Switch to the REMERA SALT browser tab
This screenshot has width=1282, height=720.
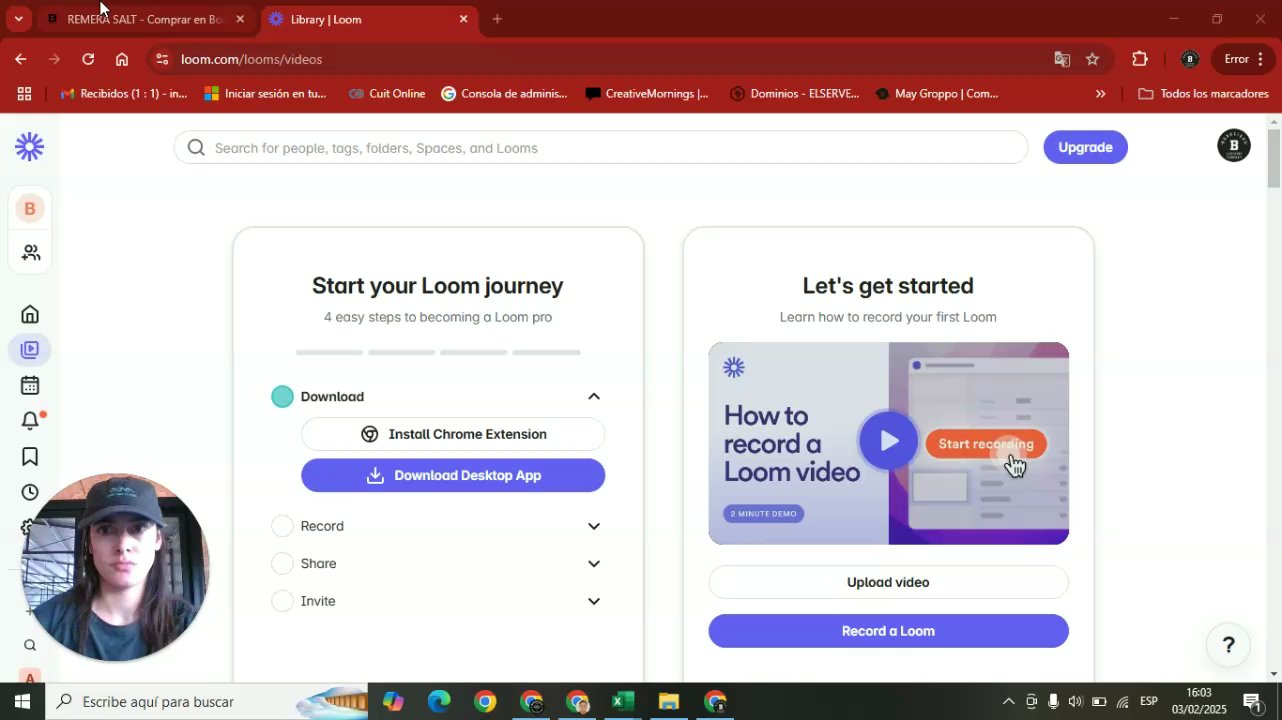pyautogui.click(x=144, y=19)
